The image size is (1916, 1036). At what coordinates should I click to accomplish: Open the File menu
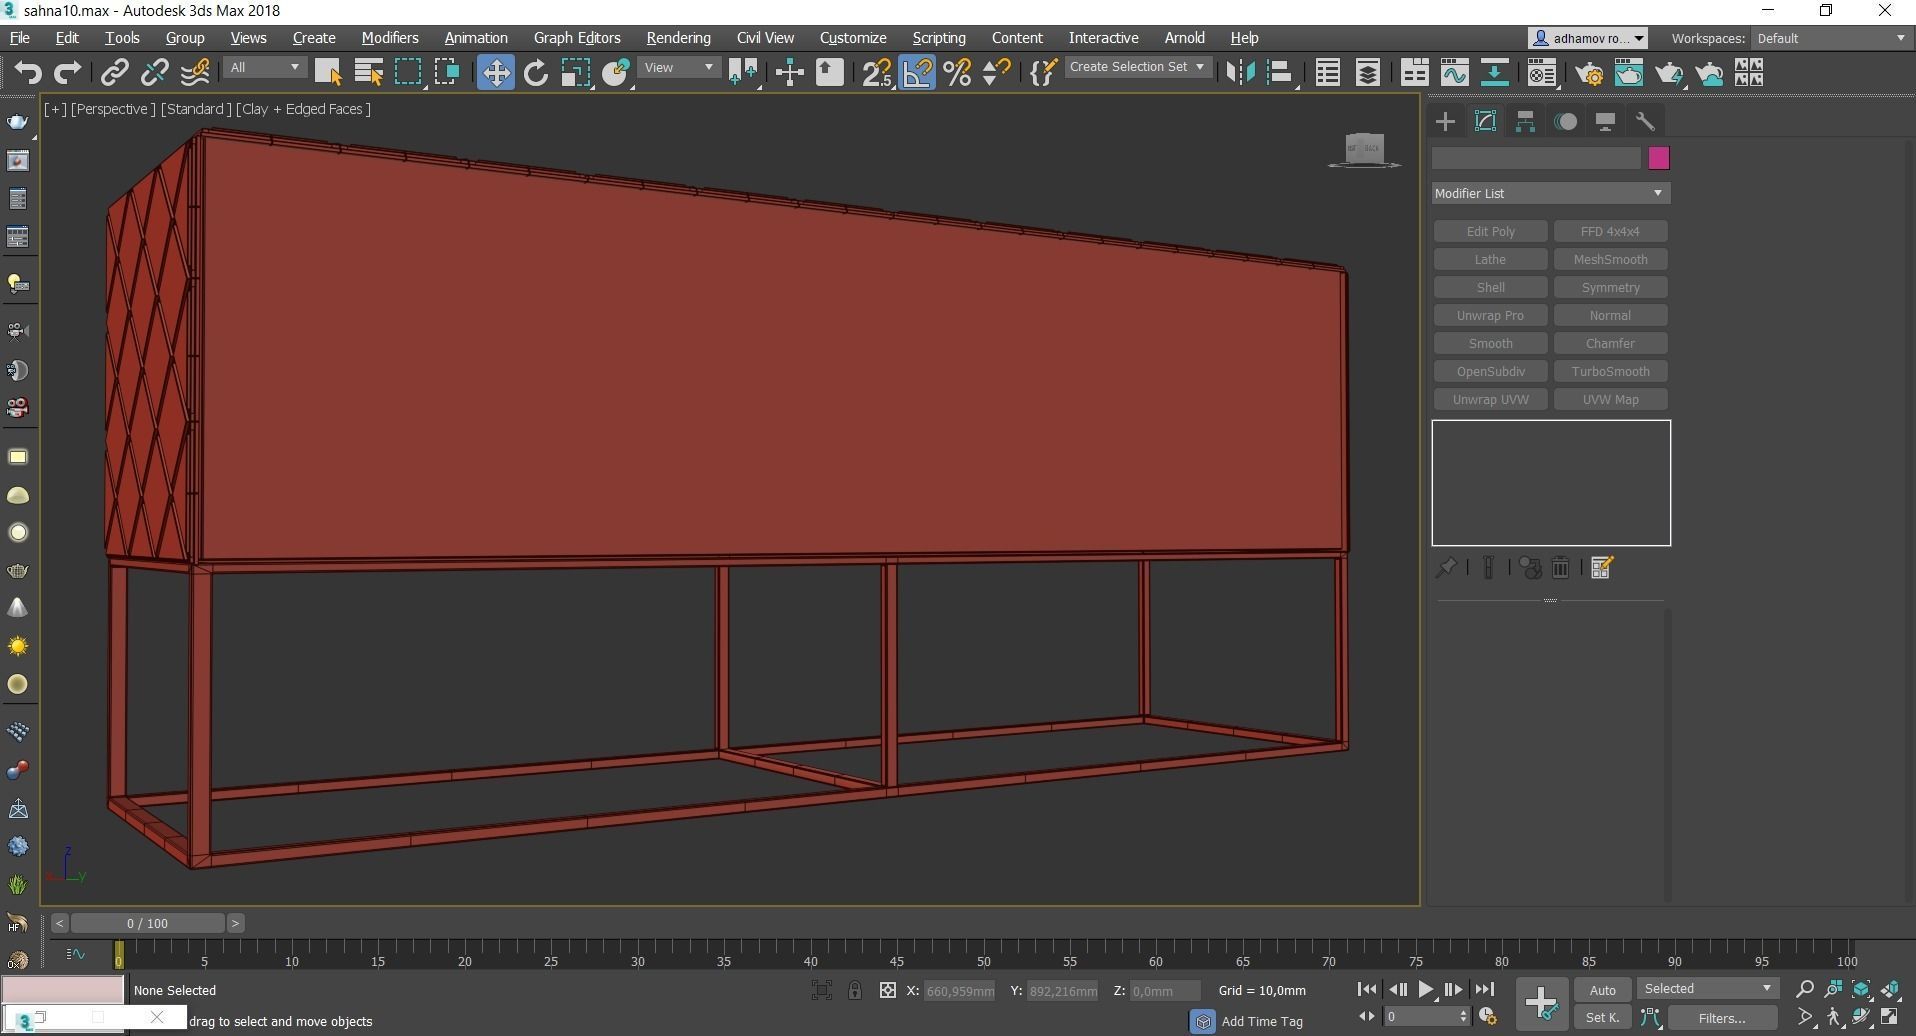(x=19, y=38)
